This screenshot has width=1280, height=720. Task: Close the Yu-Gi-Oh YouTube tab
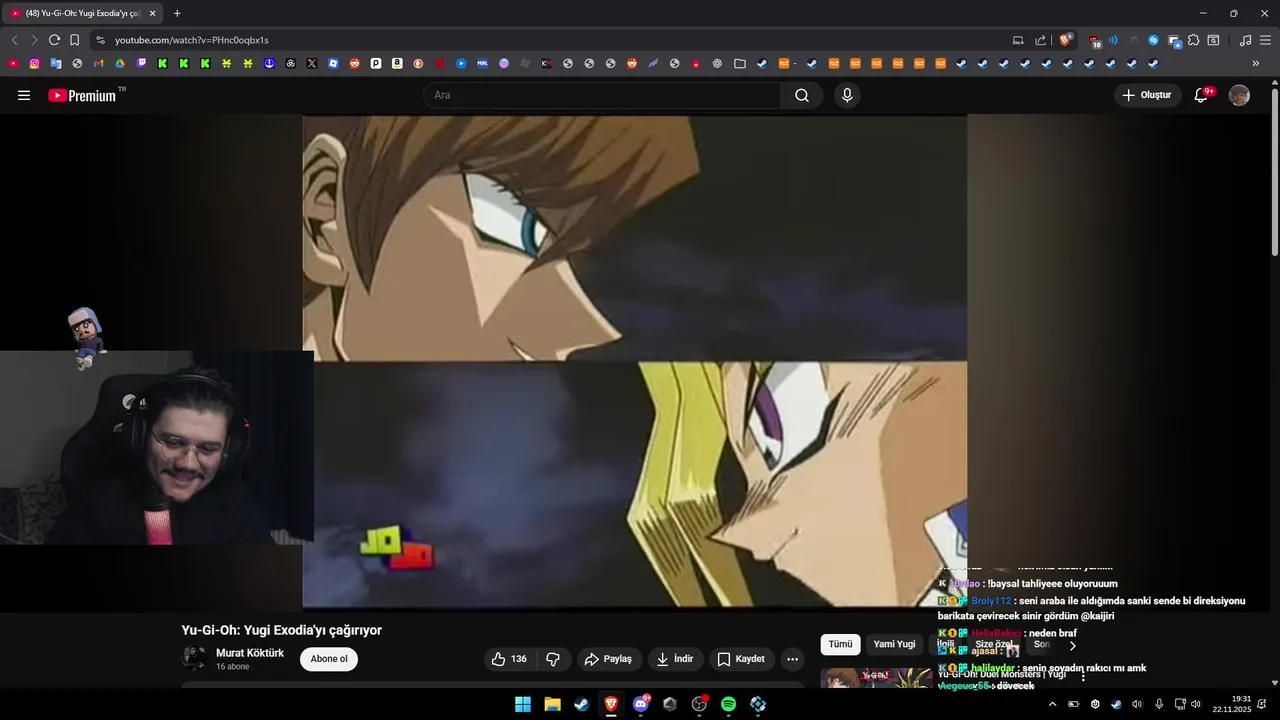point(152,13)
